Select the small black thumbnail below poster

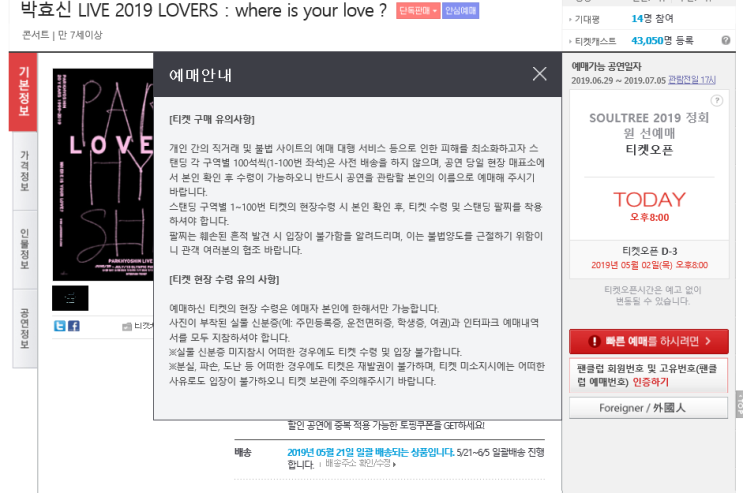pyautogui.click(x=70, y=298)
